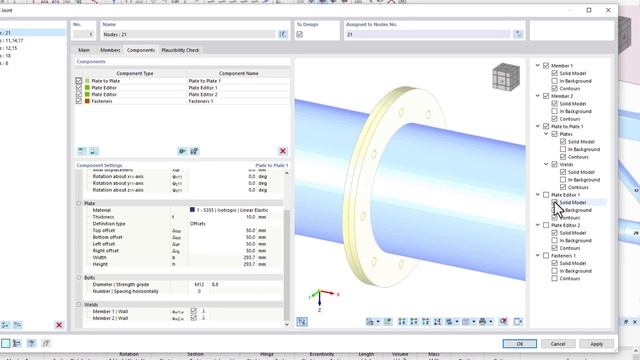Collapse the Member 1 tree node
Viewport: 640px width, 360px height.
pos(538,65)
